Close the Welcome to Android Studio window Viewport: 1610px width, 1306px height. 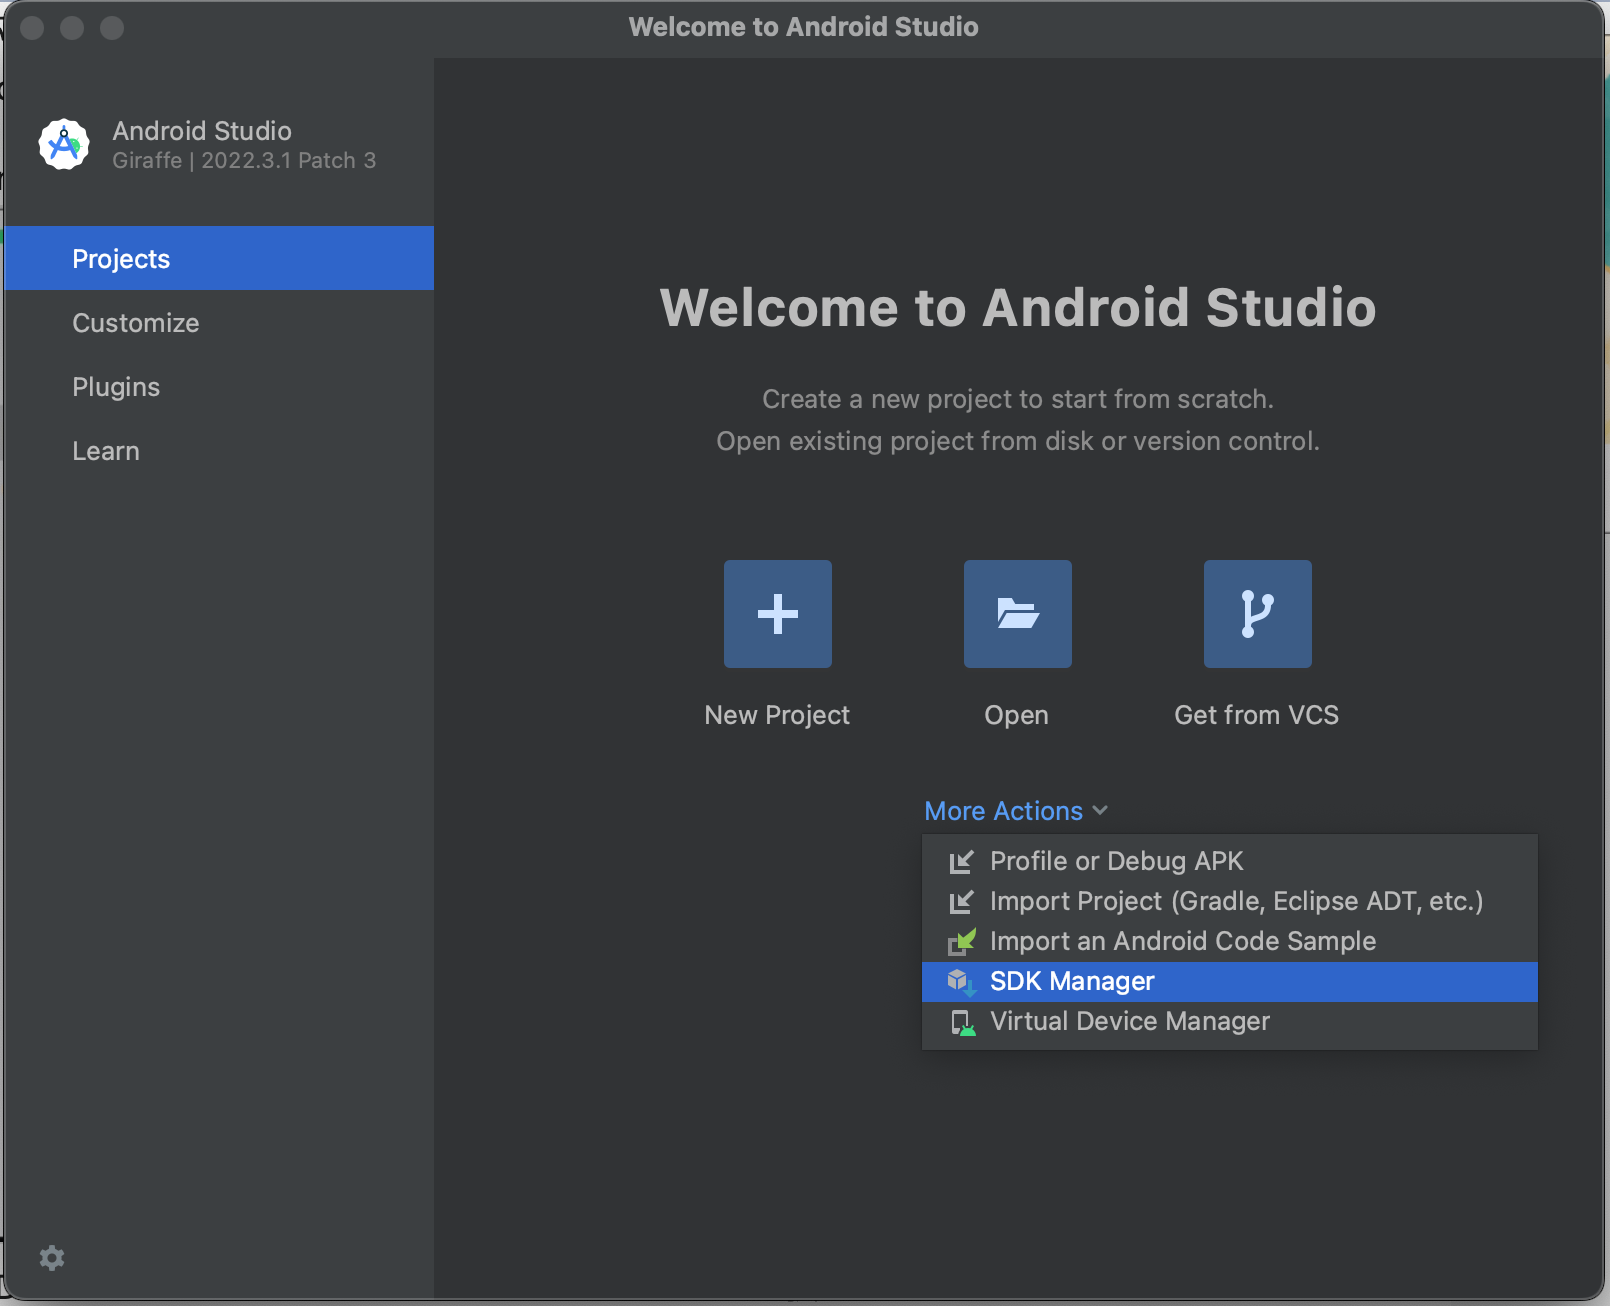(32, 27)
